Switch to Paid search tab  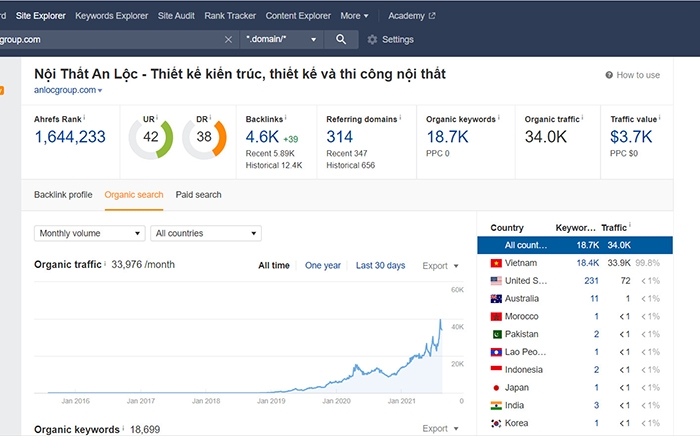[198, 195]
